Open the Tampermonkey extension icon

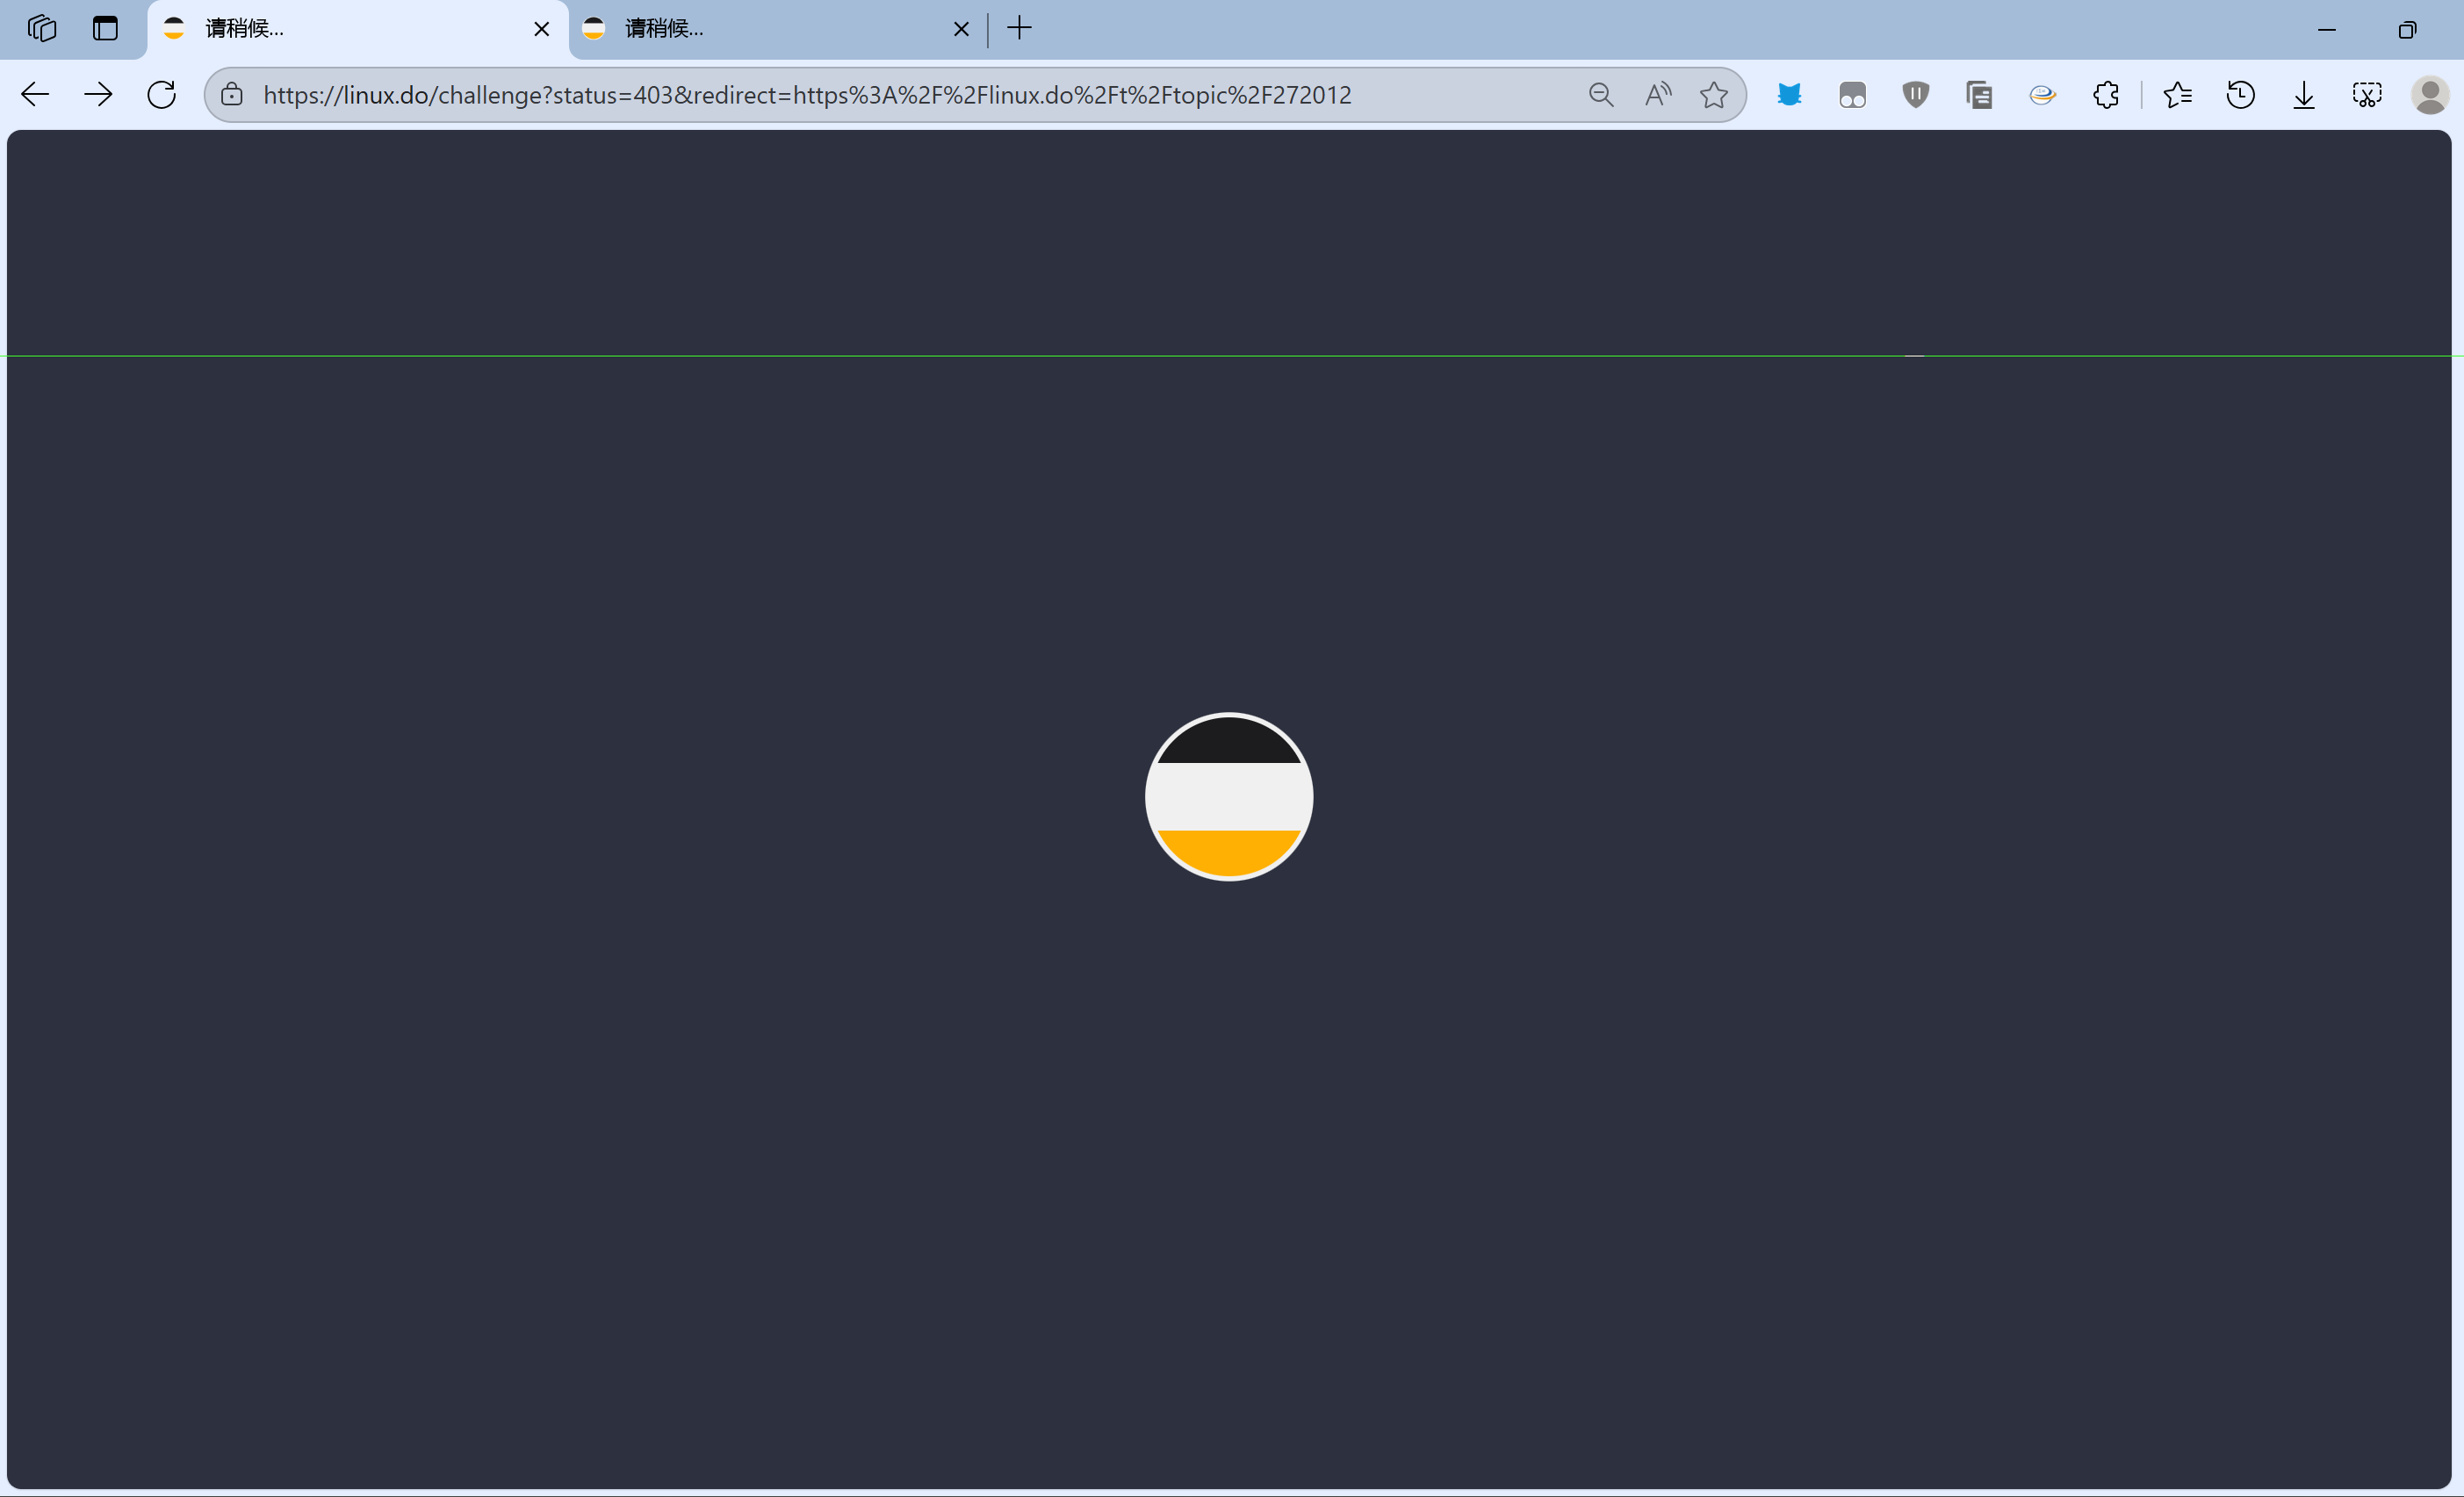[x=1852, y=95]
